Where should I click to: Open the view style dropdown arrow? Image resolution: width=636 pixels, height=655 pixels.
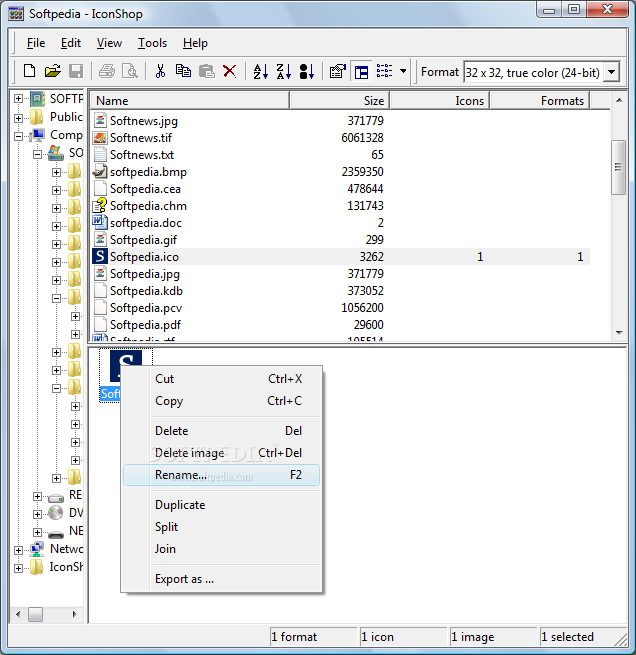pyautogui.click(x=403, y=71)
